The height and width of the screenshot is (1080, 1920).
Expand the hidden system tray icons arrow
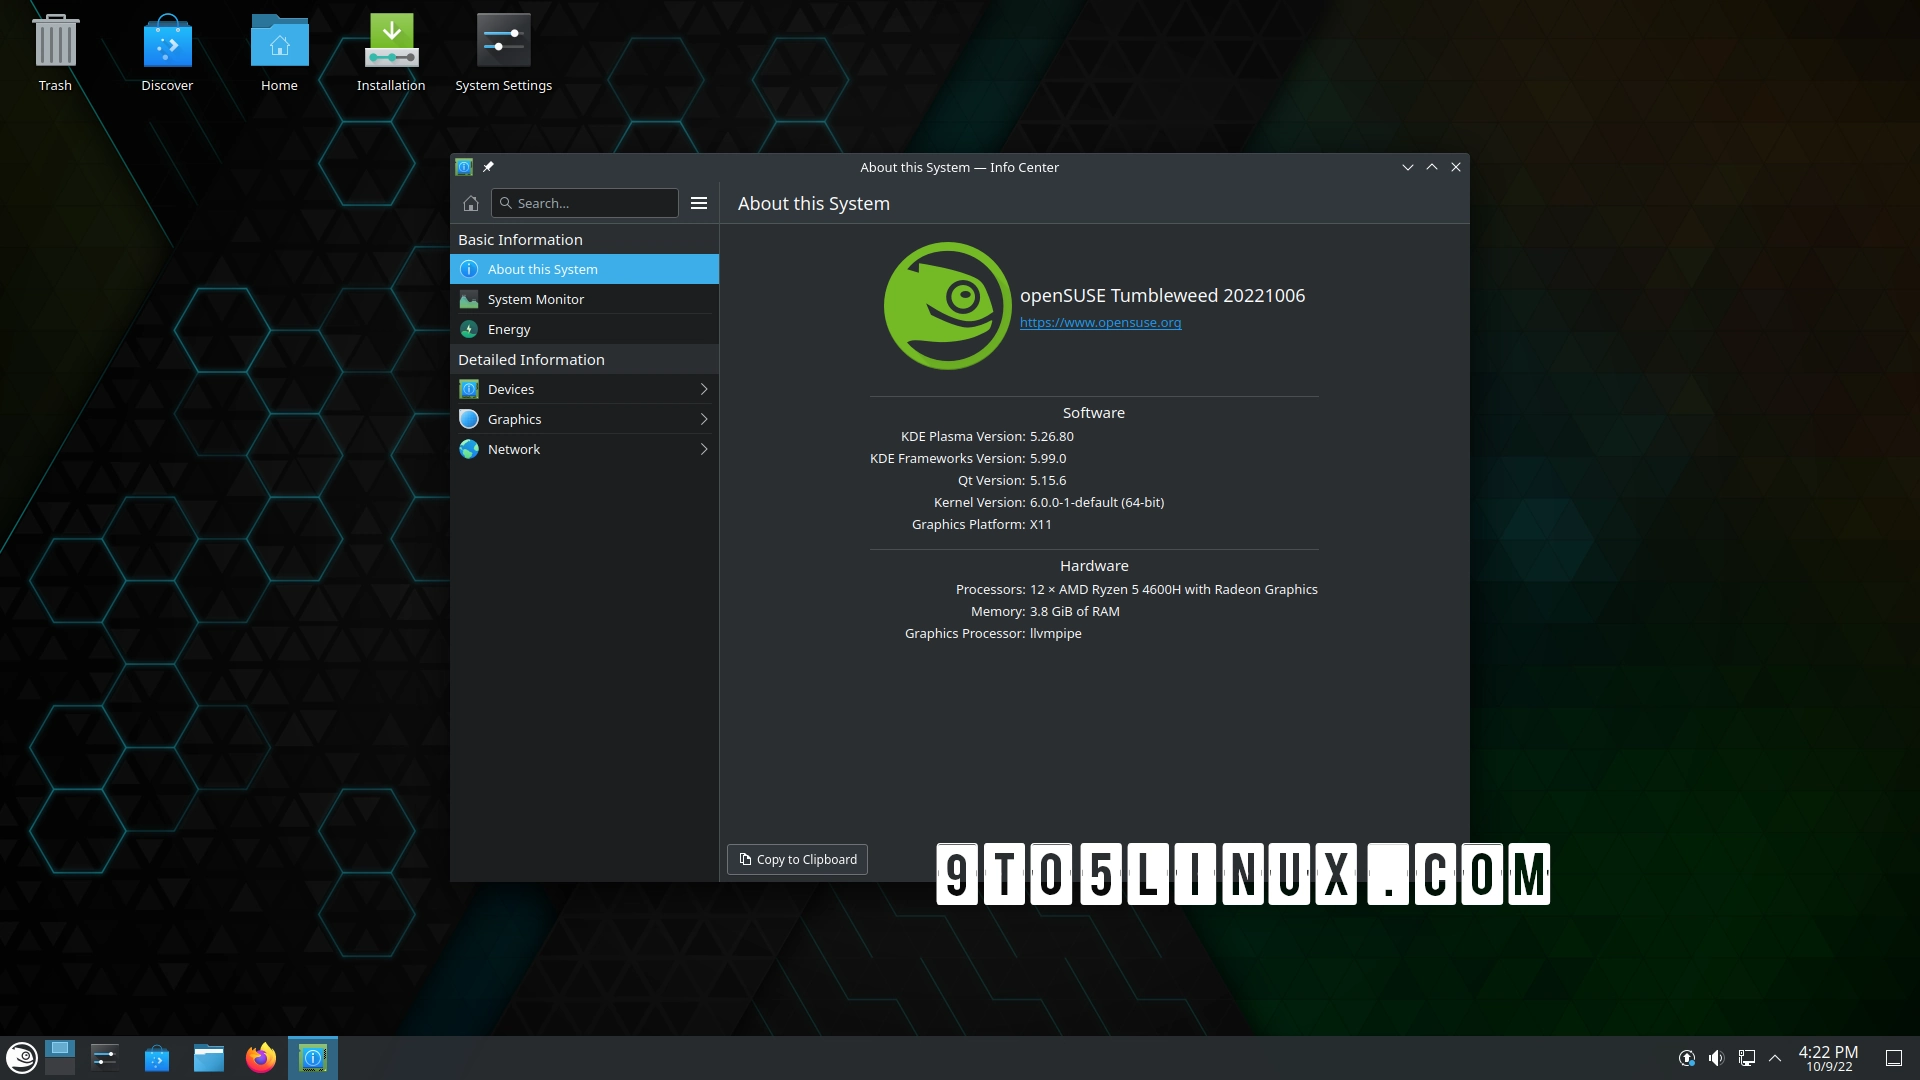click(1775, 1057)
